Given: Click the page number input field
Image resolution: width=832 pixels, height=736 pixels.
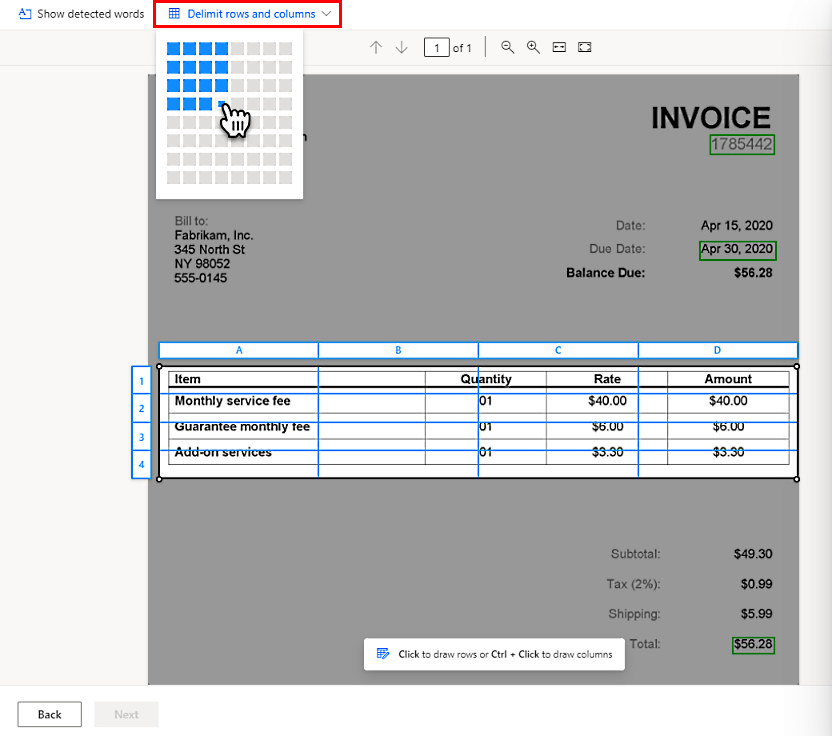Looking at the screenshot, I should 437,47.
